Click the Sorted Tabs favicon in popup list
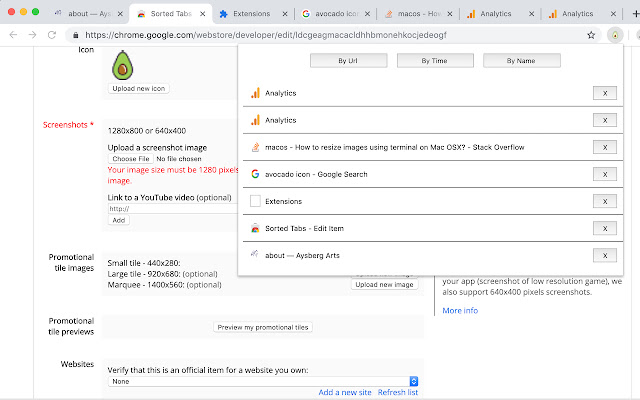This screenshot has width=640, height=400. pyautogui.click(x=255, y=229)
